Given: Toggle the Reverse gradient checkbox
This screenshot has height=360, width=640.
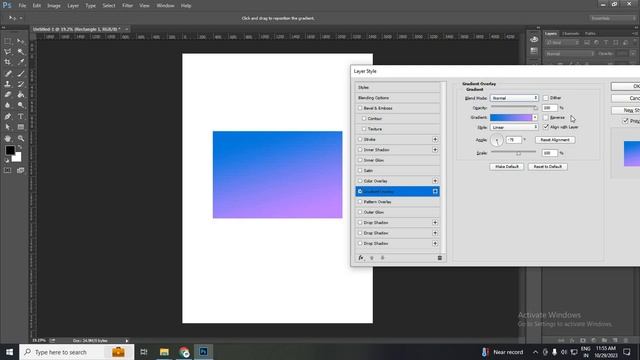Looking at the screenshot, I should [x=546, y=118].
